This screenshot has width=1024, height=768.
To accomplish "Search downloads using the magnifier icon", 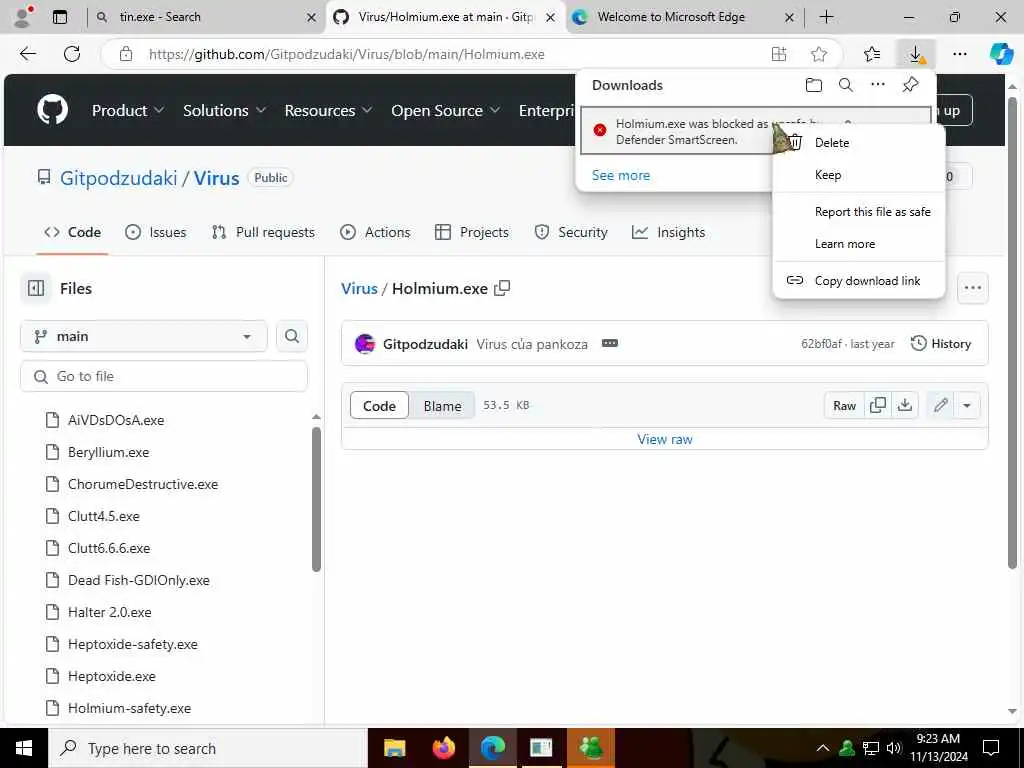I will 846,85.
